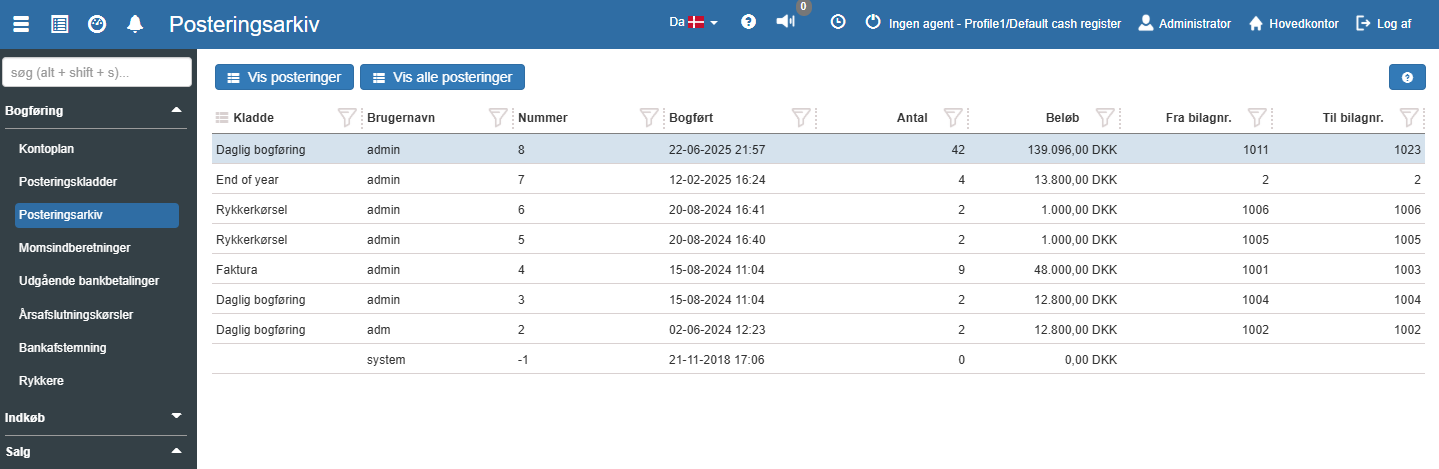The height and width of the screenshot is (469, 1439).
Task: Click the Vis alle posteringer button
Action: [x=442, y=77]
